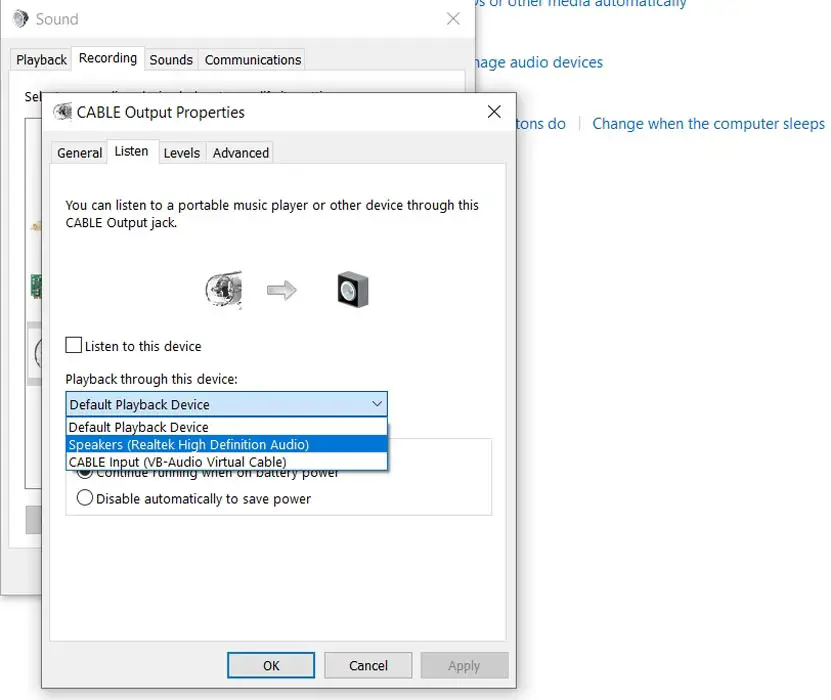Select Continue running when on battery power radio

[85, 474]
